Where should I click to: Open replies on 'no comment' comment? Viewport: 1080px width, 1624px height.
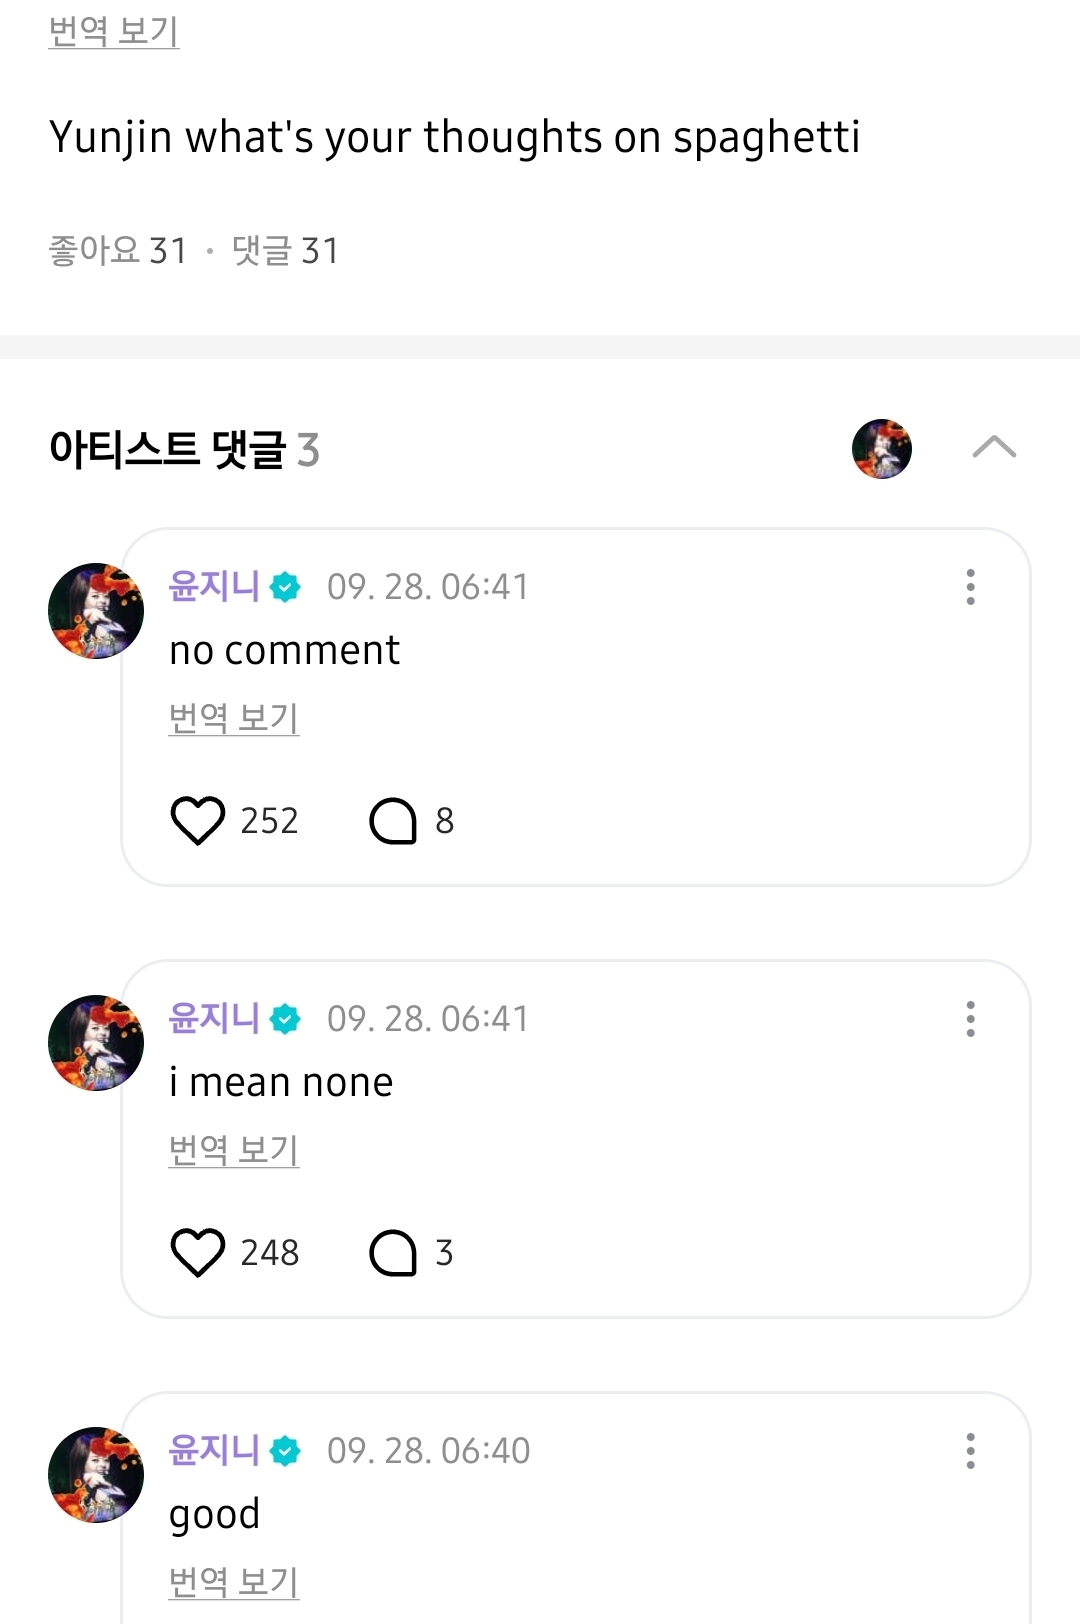pyautogui.click(x=393, y=820)
